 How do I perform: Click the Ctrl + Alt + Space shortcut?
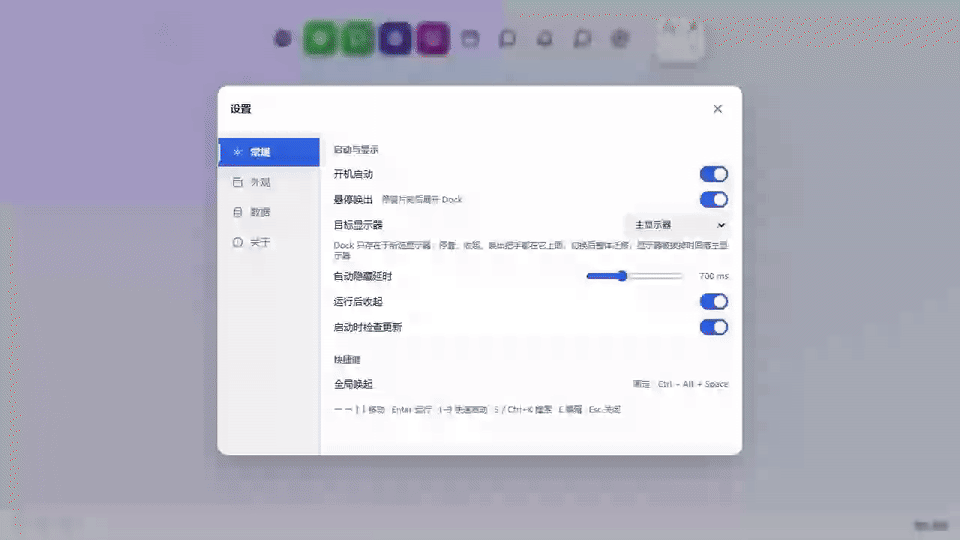[693, 384]
